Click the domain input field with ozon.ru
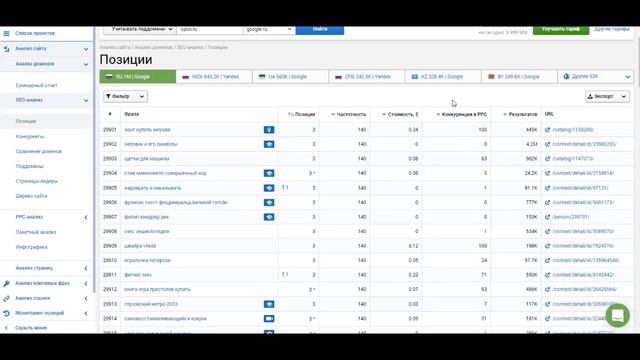640x360 pixels. tap(210, 29)
